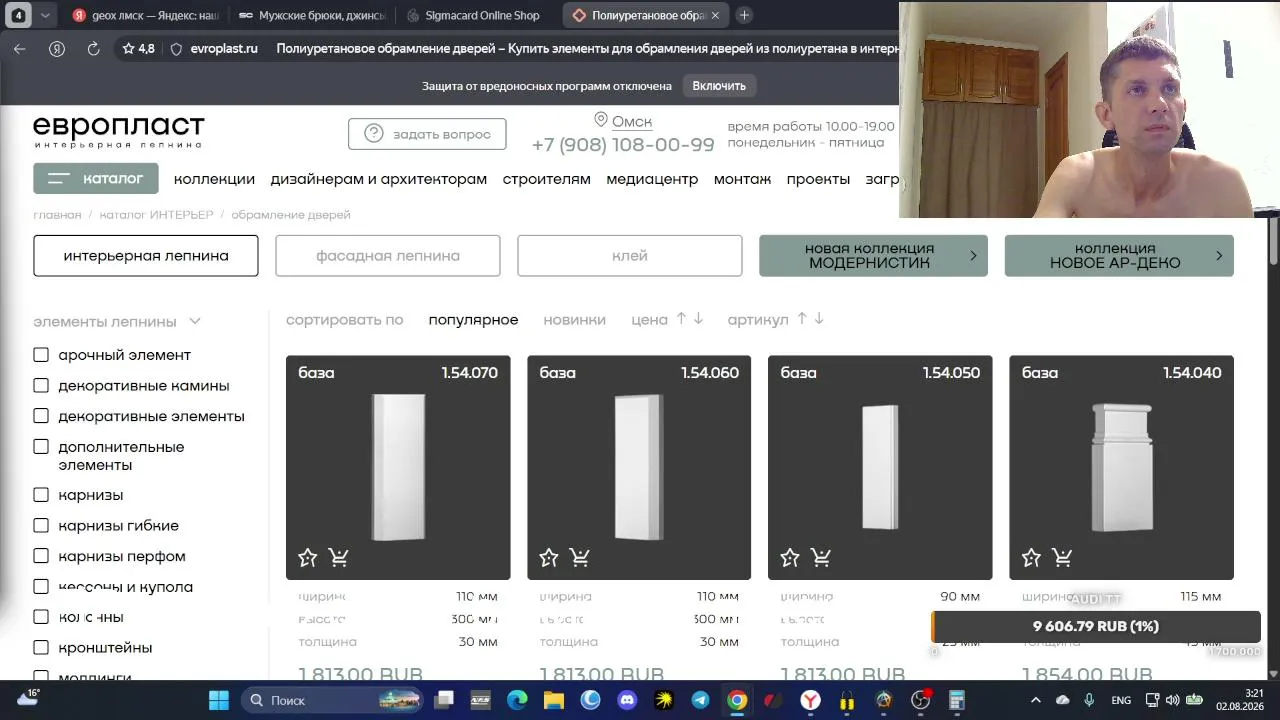The image size is (1280, 720).
Task: Open the новая коллекция МОДЕРНИСТИК banner
Action: click(x=873, y=256)
